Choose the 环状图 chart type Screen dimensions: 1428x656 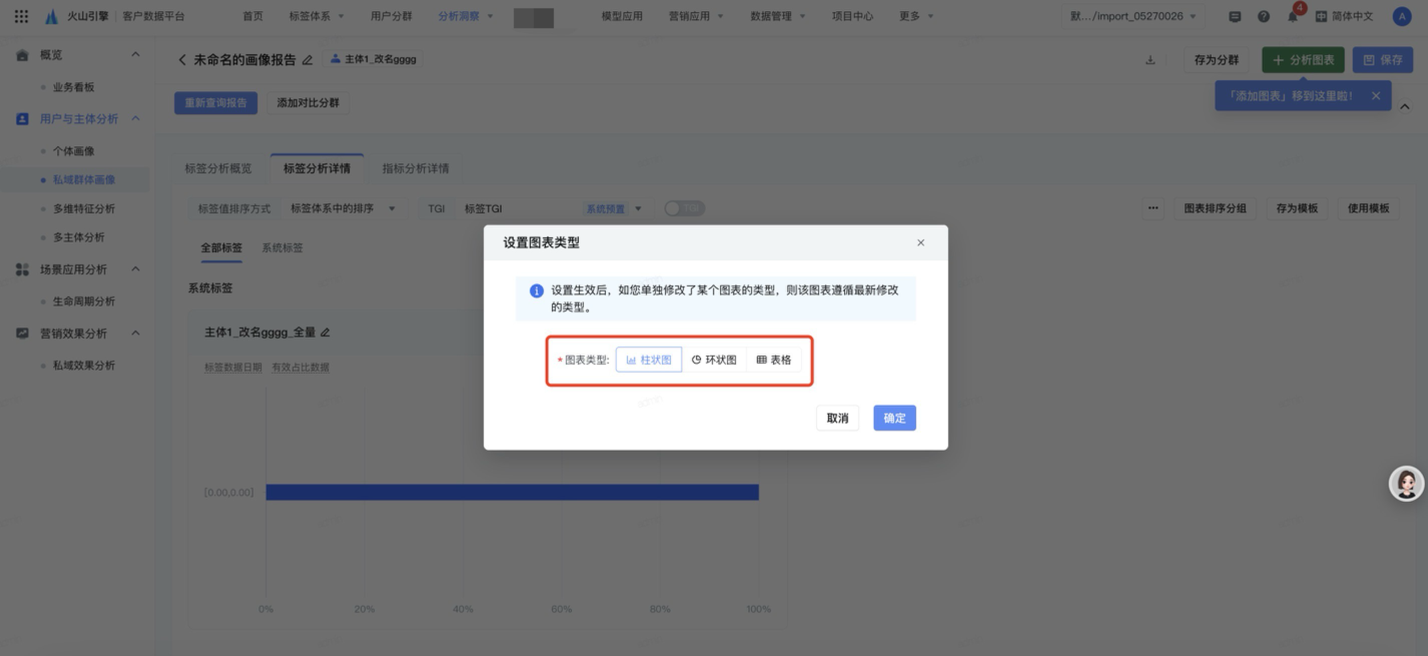click(x=714, y=360)
